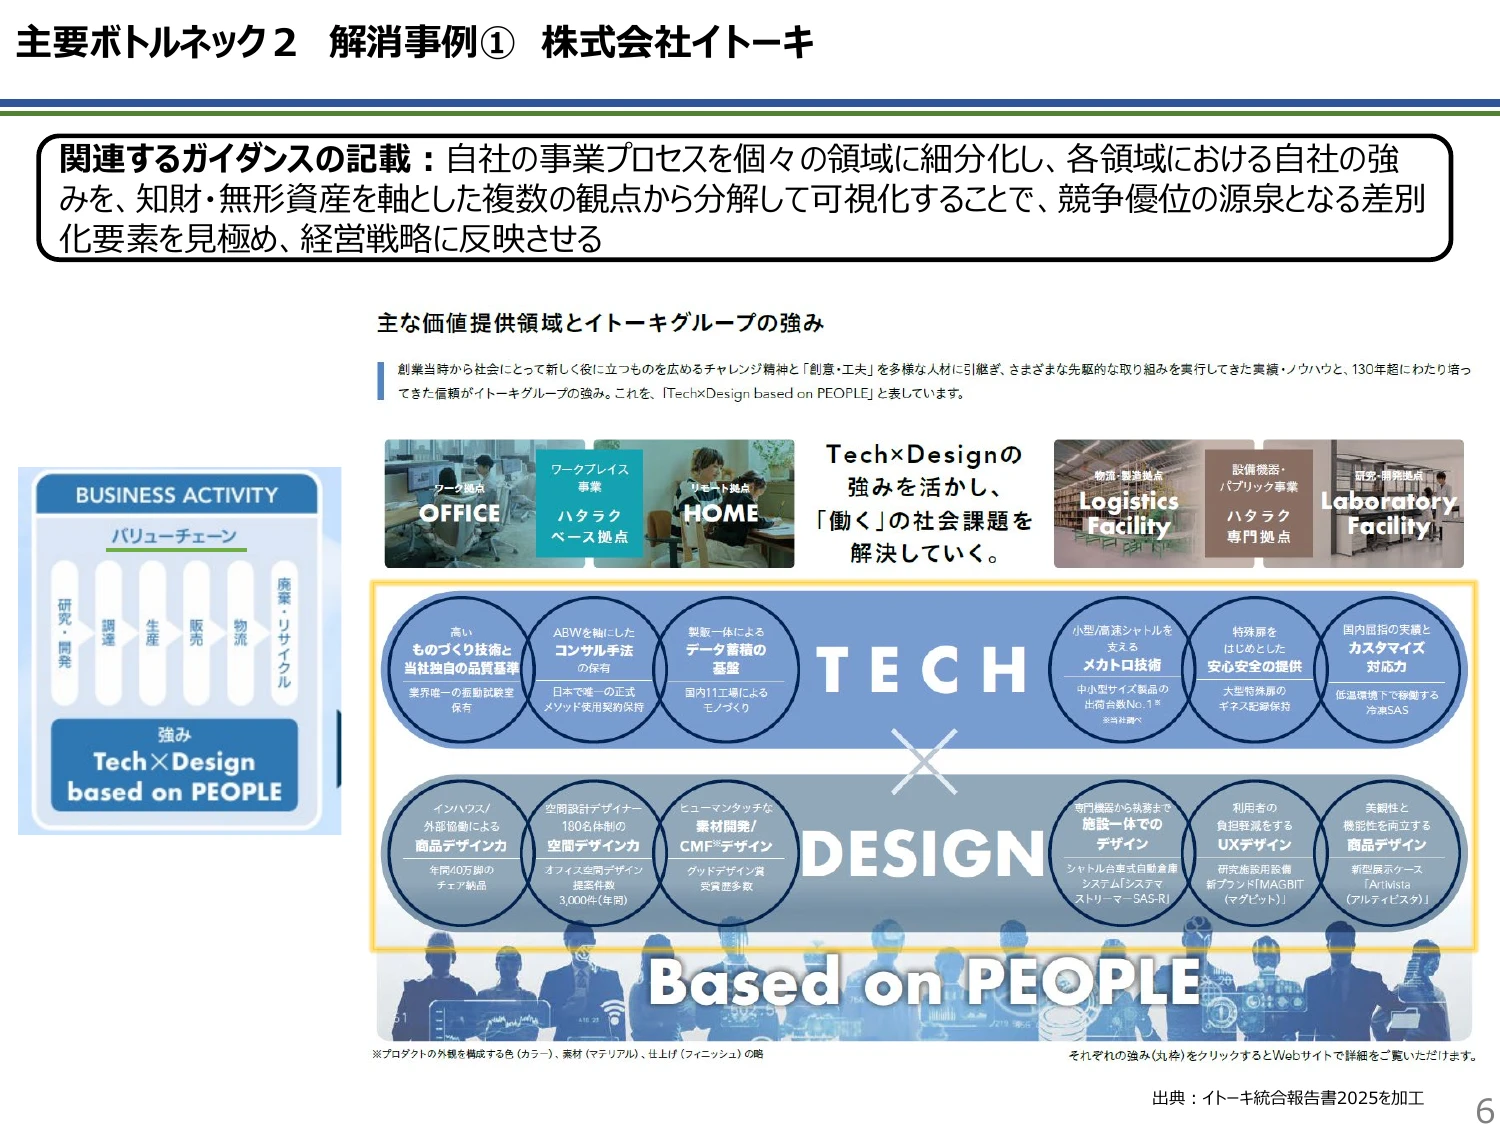The width and height of the screenshot is (1500, 1125).
Task: Open the 安心安全の提供 strength circle
Action: [1254, 669]
